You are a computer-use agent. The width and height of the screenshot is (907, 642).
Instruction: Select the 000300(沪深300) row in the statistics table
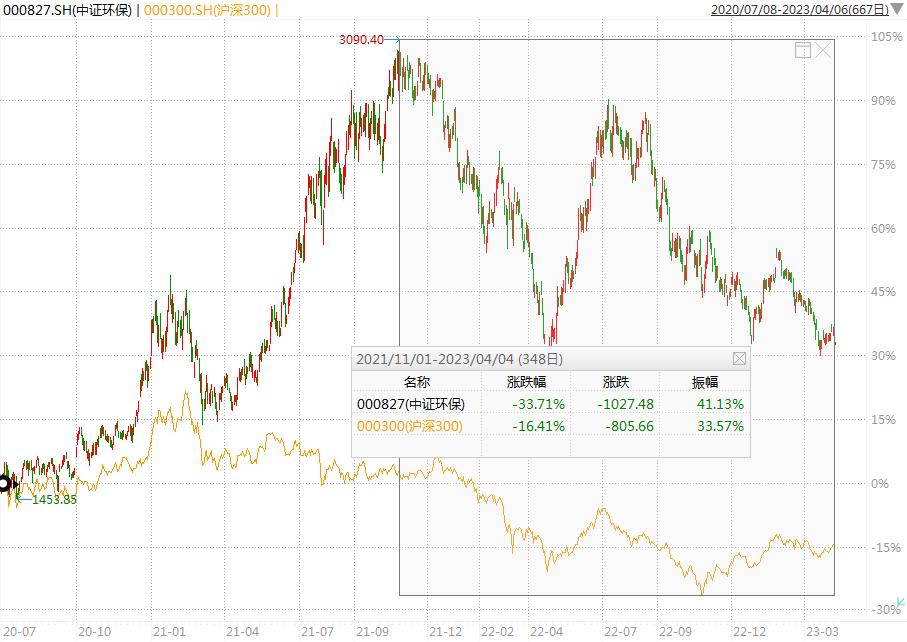point(411,426)
